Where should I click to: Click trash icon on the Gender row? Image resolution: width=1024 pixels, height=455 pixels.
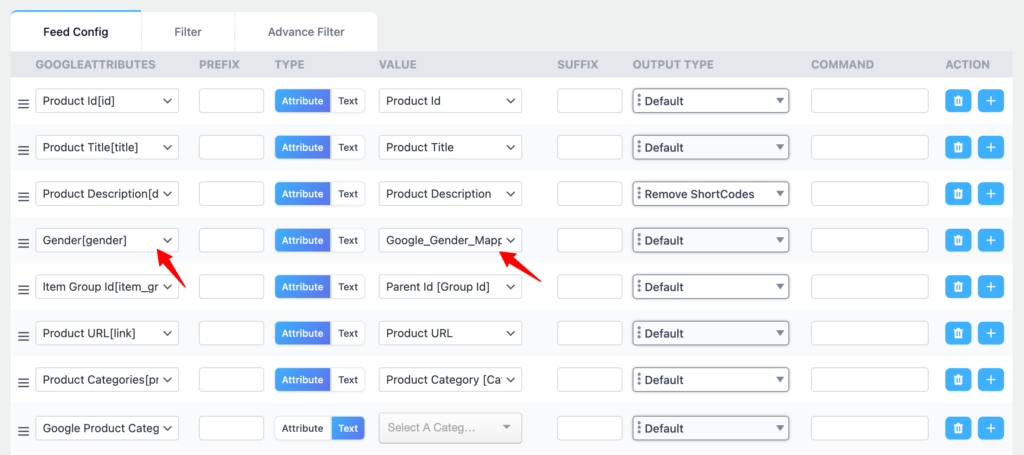pos(958,240)
